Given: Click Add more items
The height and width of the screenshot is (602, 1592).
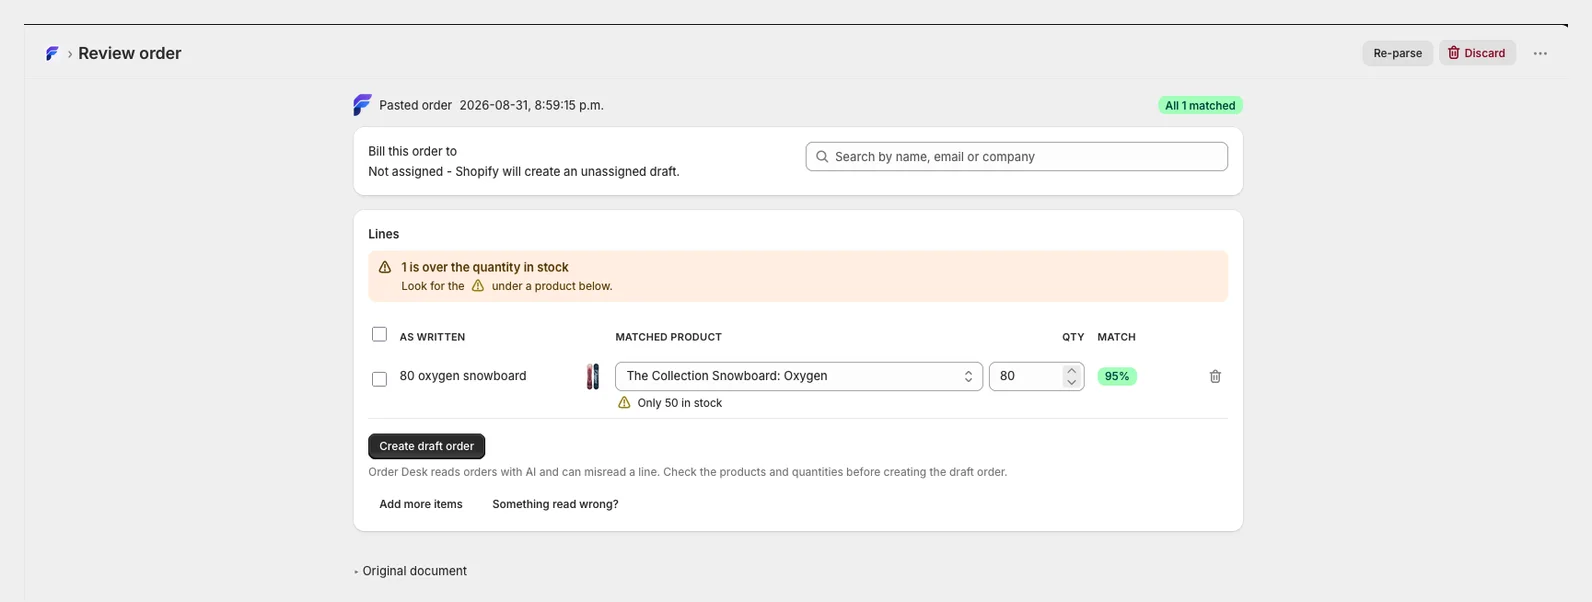Looking at the screenshot, I should 421,505.
